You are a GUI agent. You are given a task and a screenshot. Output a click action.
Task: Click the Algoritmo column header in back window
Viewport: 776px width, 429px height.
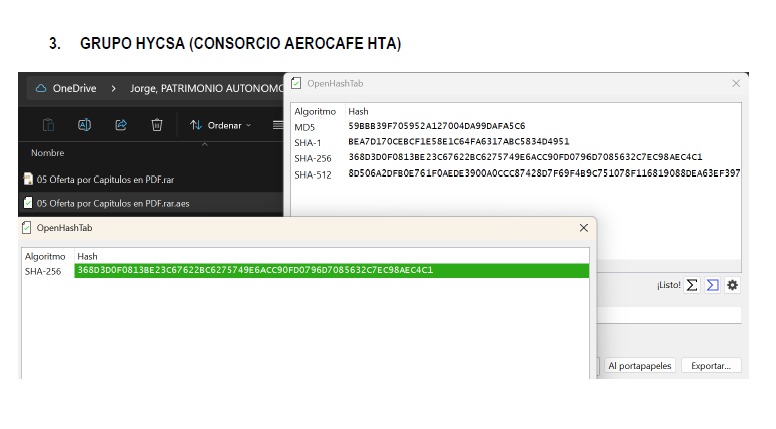(x=315, y=111)
